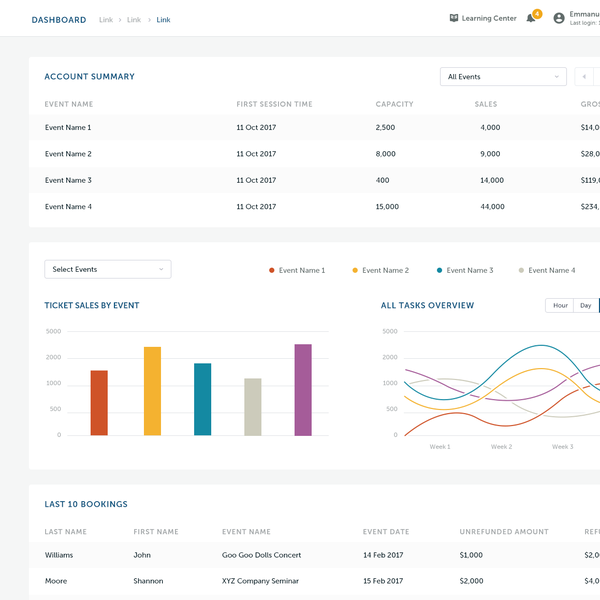This screenshot has height=600, width=600.
Task: Click Week 1 axis label
Action: pyautogui.click(x=440, y=447)
